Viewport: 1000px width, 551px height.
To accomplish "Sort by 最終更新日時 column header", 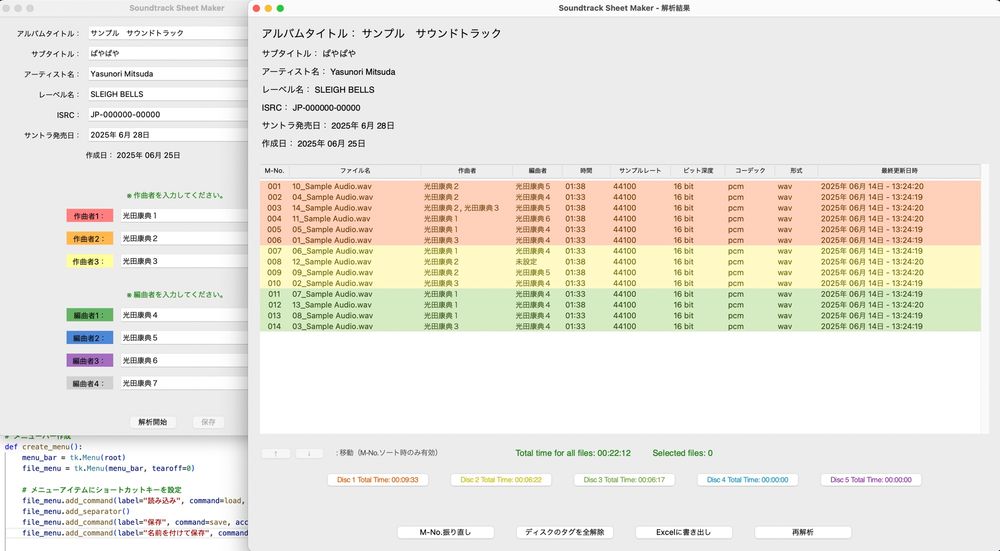I will click(x=899, y=171).
